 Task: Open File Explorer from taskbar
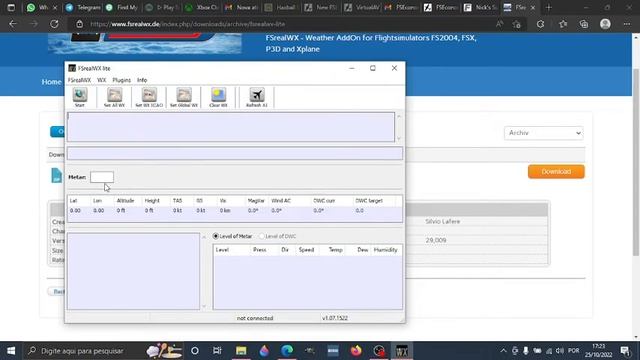pos(241,351)
